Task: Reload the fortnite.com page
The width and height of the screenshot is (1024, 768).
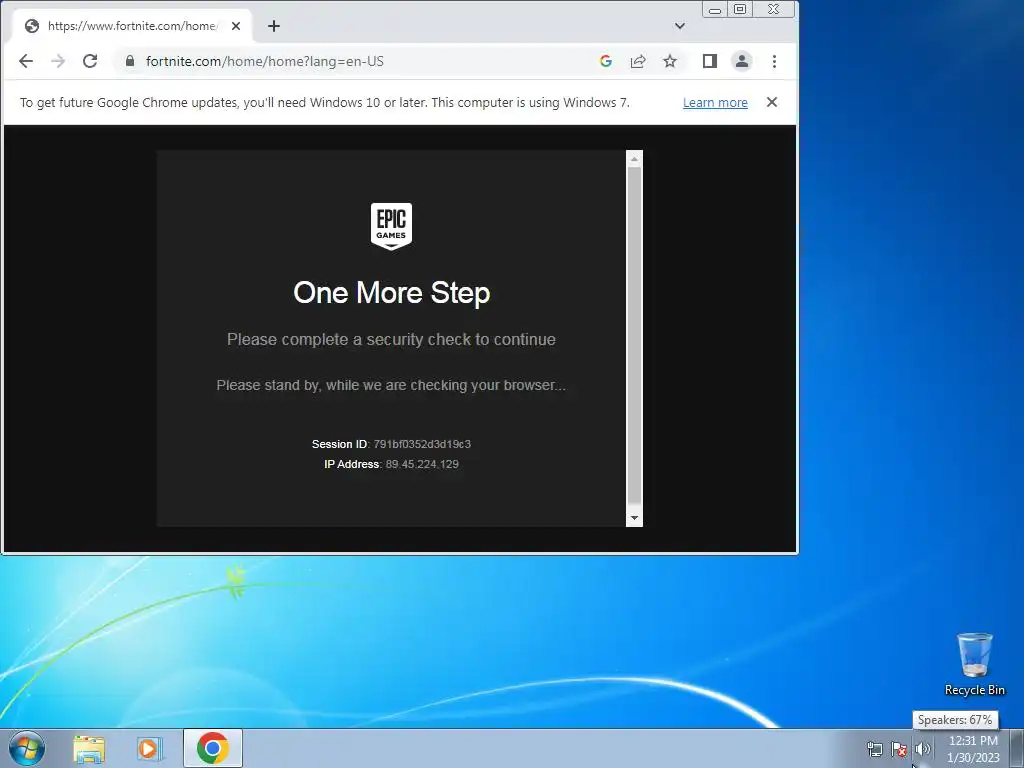Action: tap(90, 61)
